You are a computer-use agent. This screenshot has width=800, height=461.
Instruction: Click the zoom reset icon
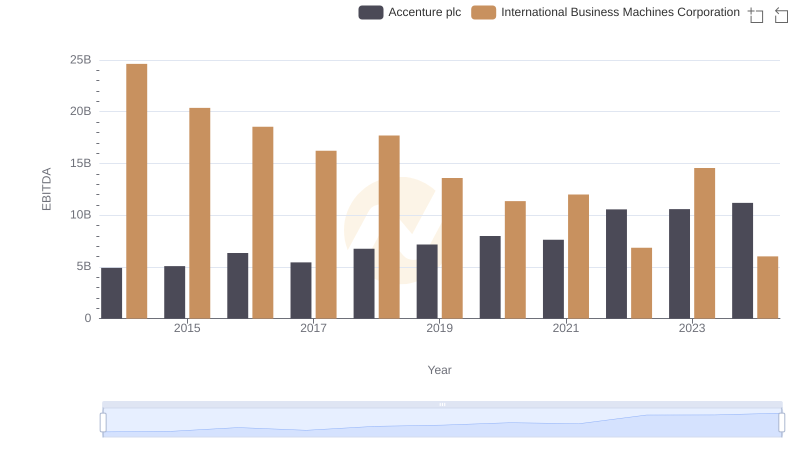click(x=781, y=15)
